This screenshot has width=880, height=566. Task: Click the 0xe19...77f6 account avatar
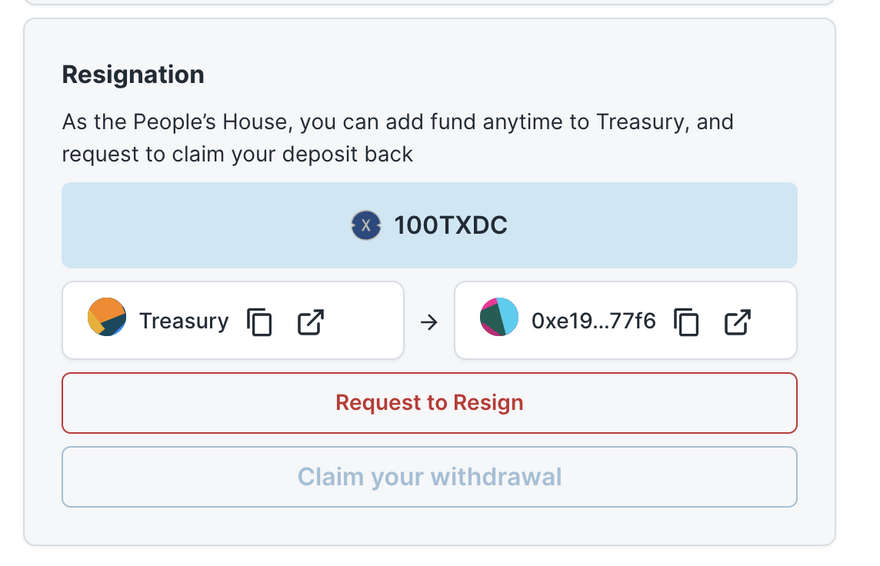499,317
